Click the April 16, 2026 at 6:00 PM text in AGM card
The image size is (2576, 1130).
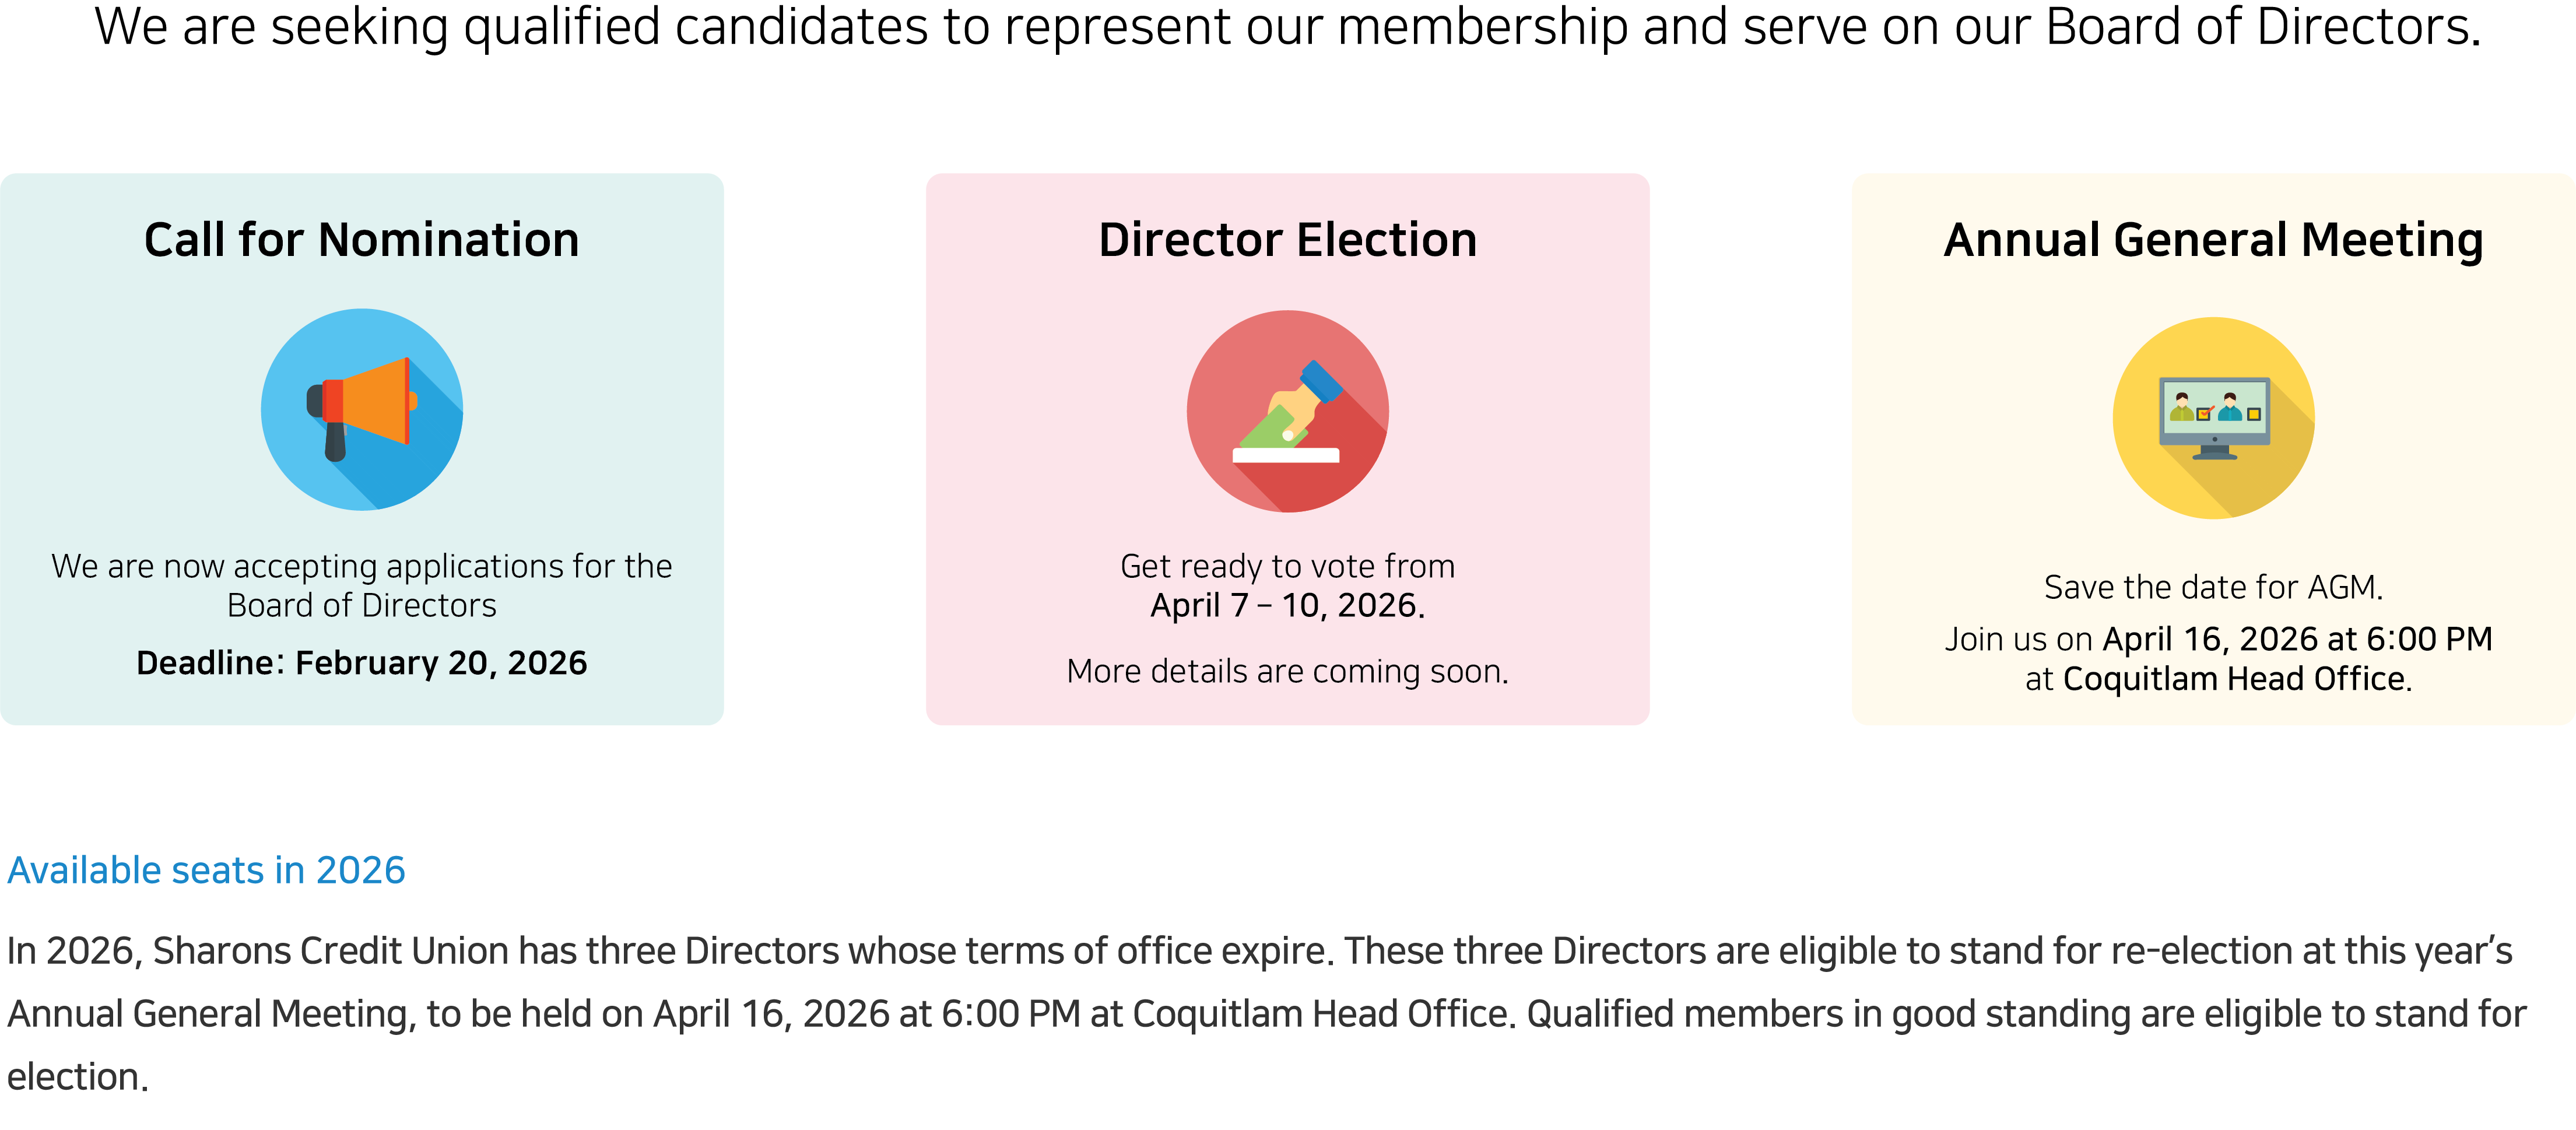[x=2297, y=639]
